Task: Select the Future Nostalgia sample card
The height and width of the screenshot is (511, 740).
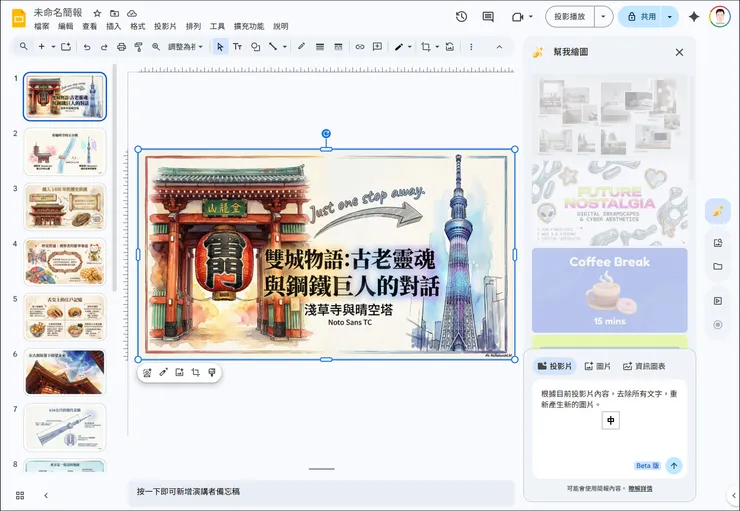Action: click(609, 203)
